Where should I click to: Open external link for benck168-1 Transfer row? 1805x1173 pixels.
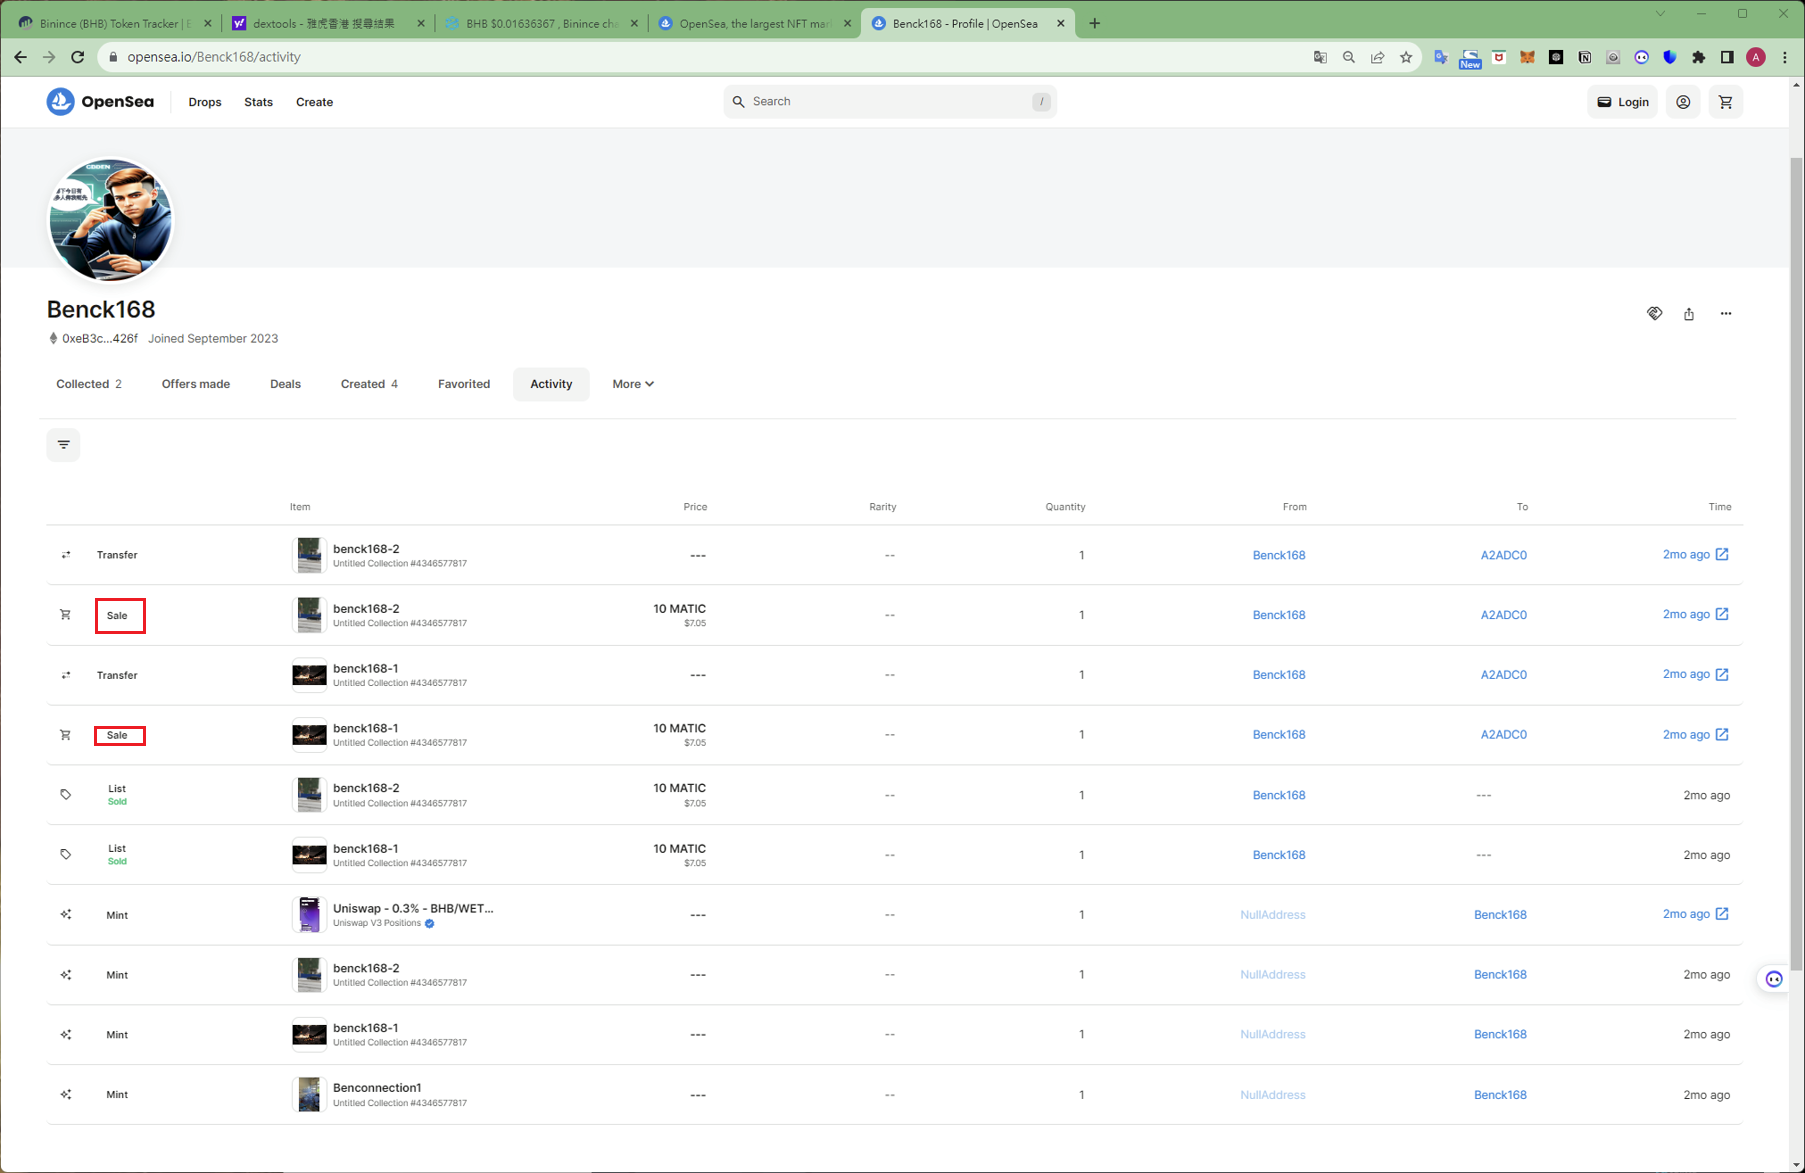[1722, 674]
